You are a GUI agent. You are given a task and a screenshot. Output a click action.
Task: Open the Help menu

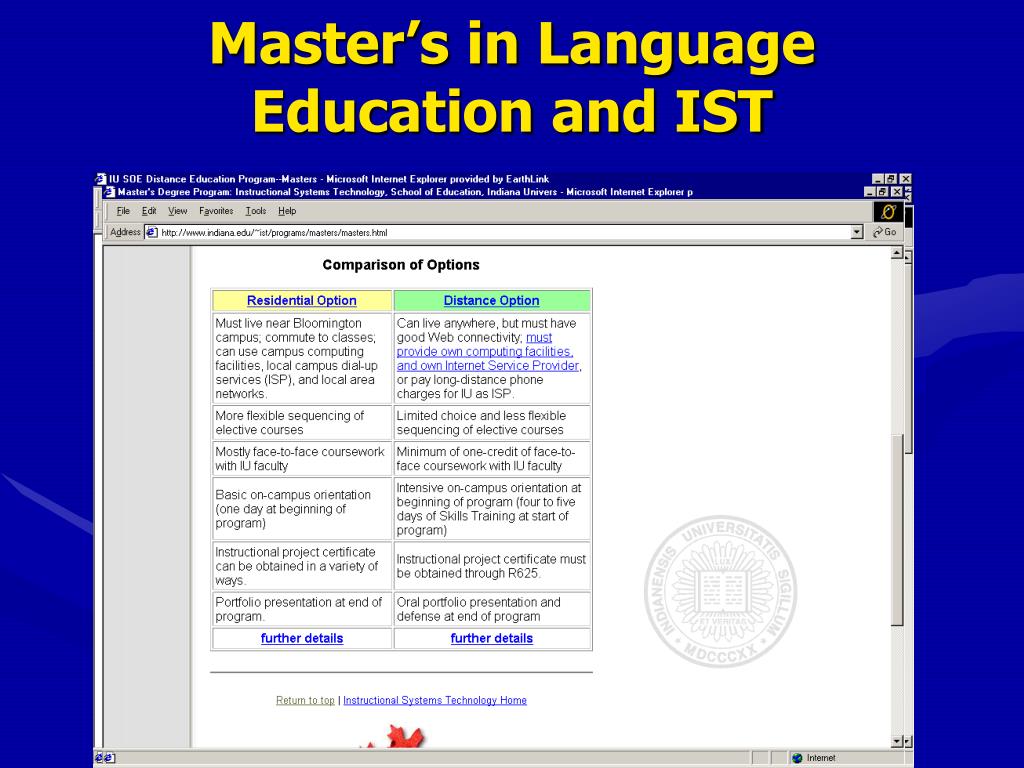(287, 211)
